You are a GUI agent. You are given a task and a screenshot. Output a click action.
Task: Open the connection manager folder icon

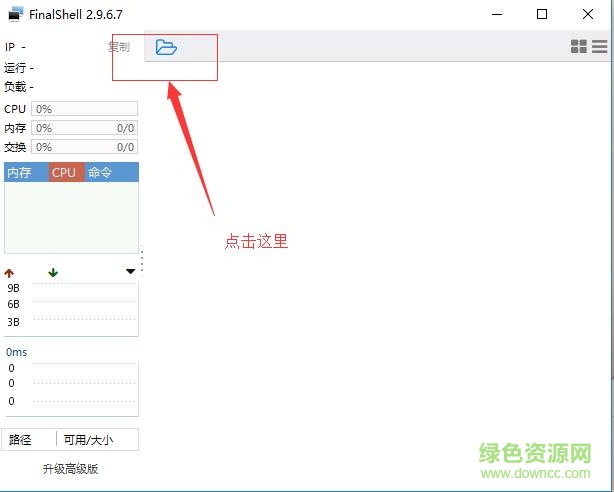(x=166, y=47)
